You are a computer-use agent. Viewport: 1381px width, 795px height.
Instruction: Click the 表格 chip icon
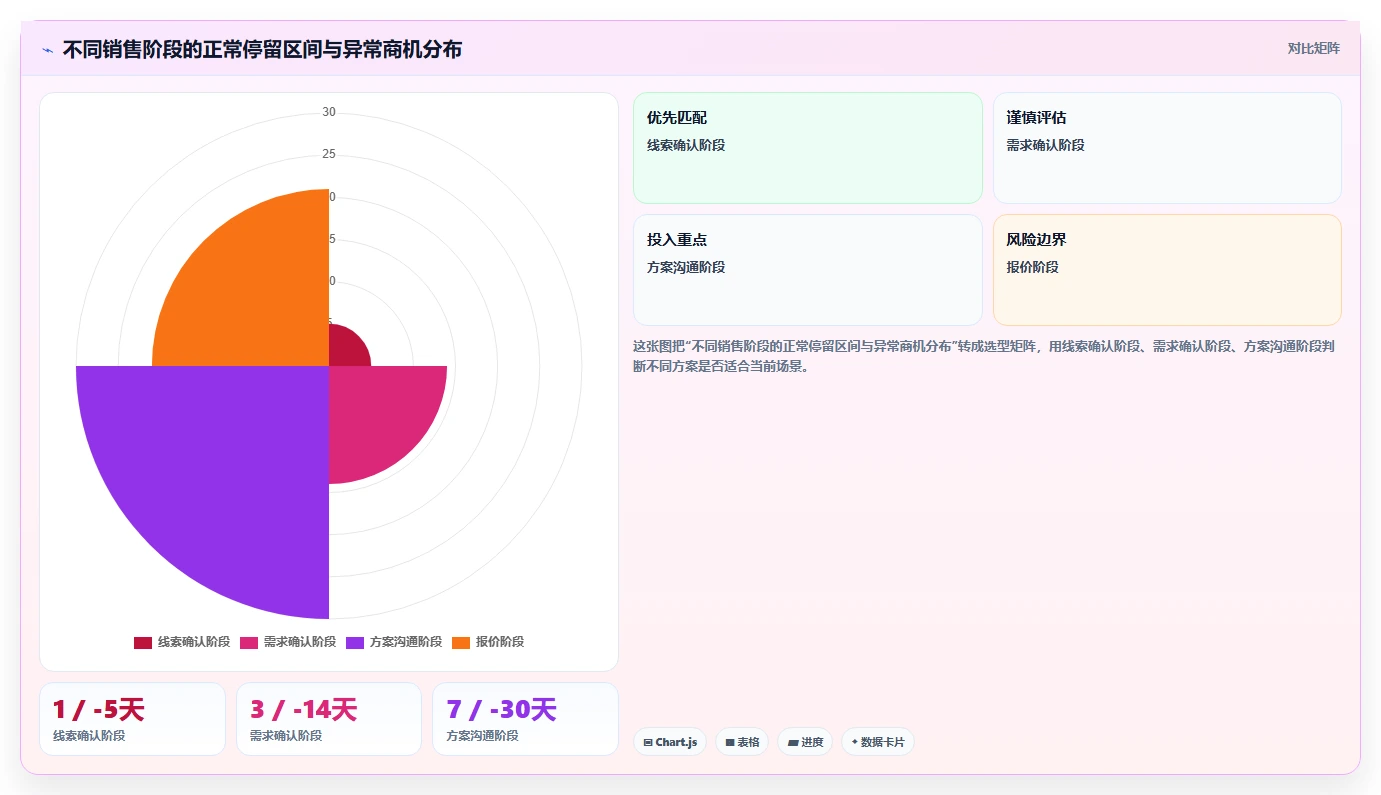coord(730,742)
